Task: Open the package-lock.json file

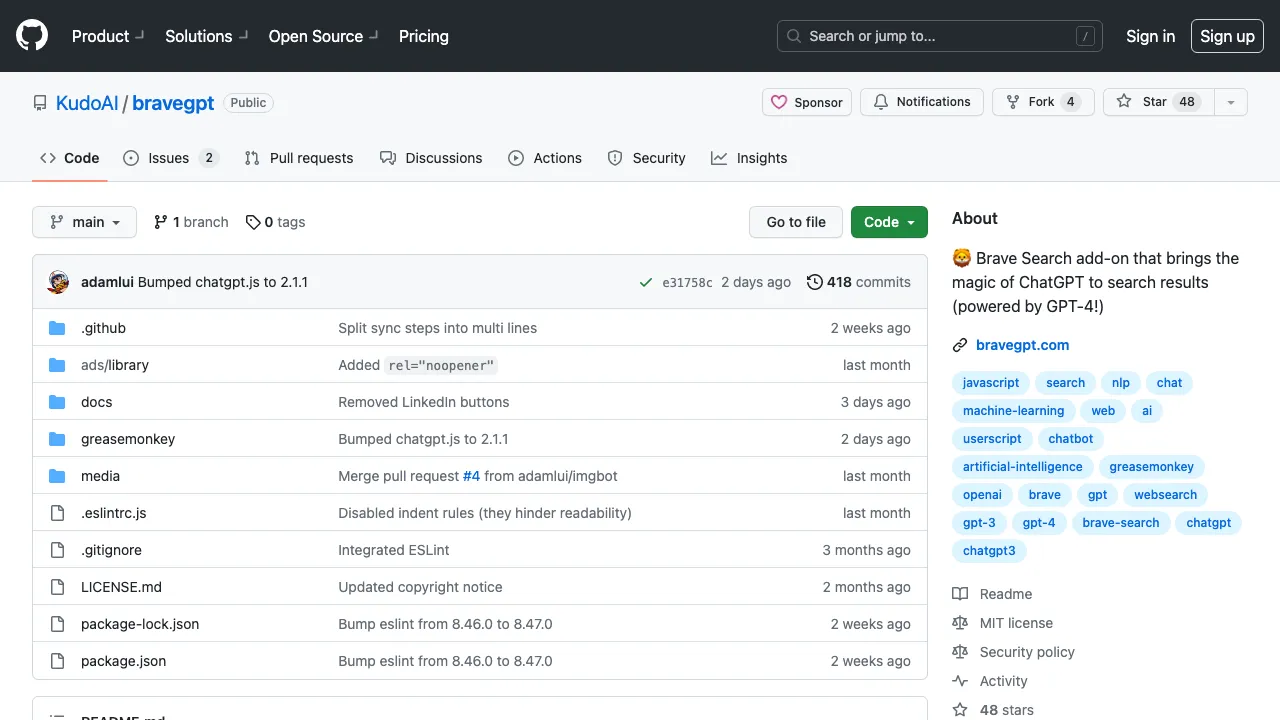Action: tap(140, 624)
